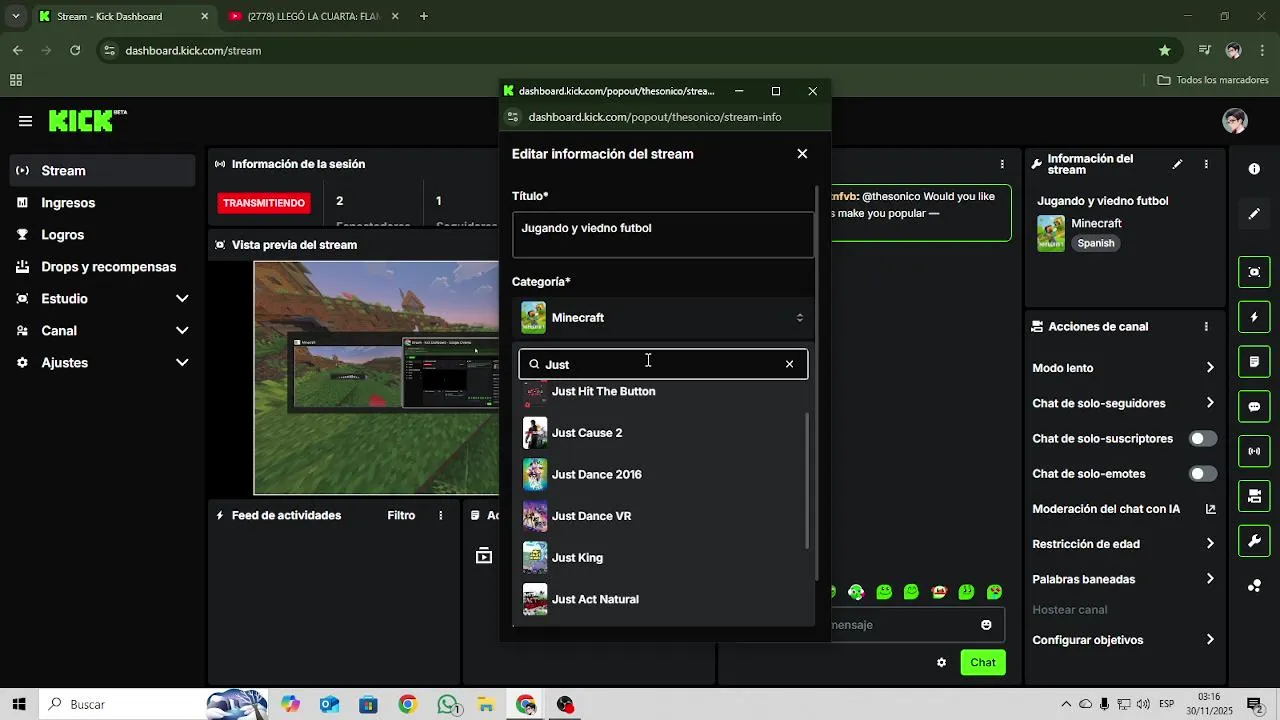Edit stream info via pencil in Información del stream
The image size is (1280, 720).
1177,164
